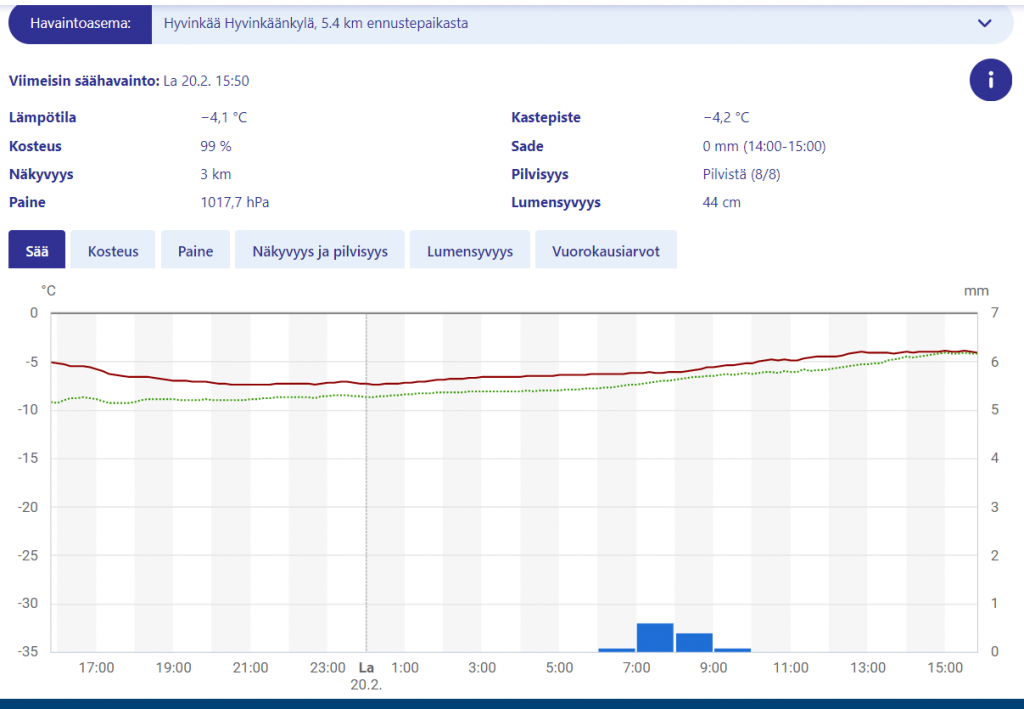Image resolution: width=1024 pixels, height=709 pixels.
Task: Show the Lumensyvyys chart tab
Action: coord(470,250)
